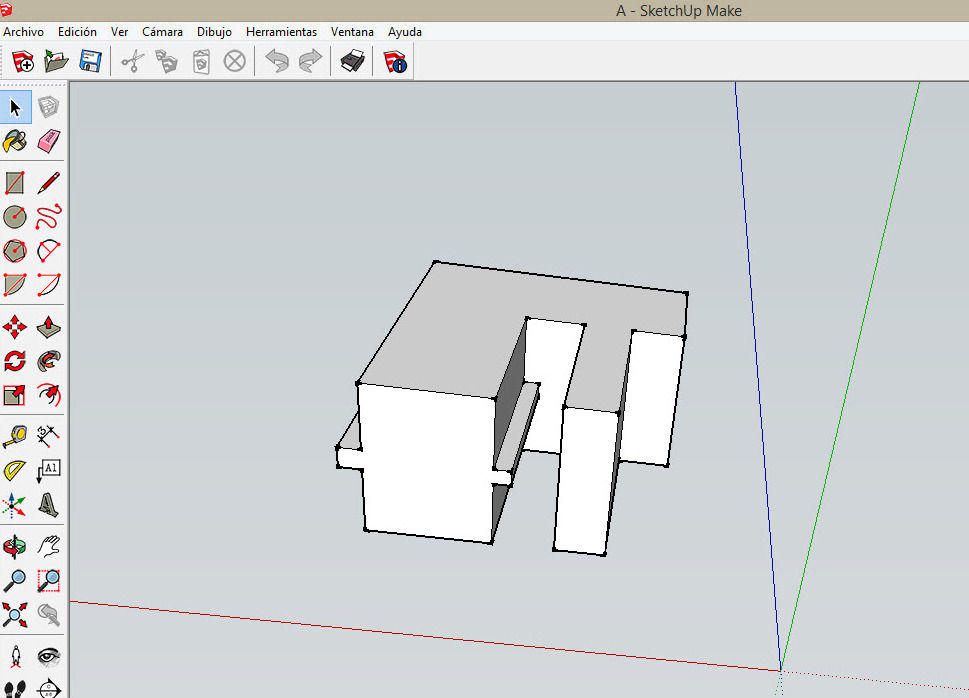The height and width of the screenshot is (698, 969).
Task: Choose the Select arrow tool
Action: (15, 107)
